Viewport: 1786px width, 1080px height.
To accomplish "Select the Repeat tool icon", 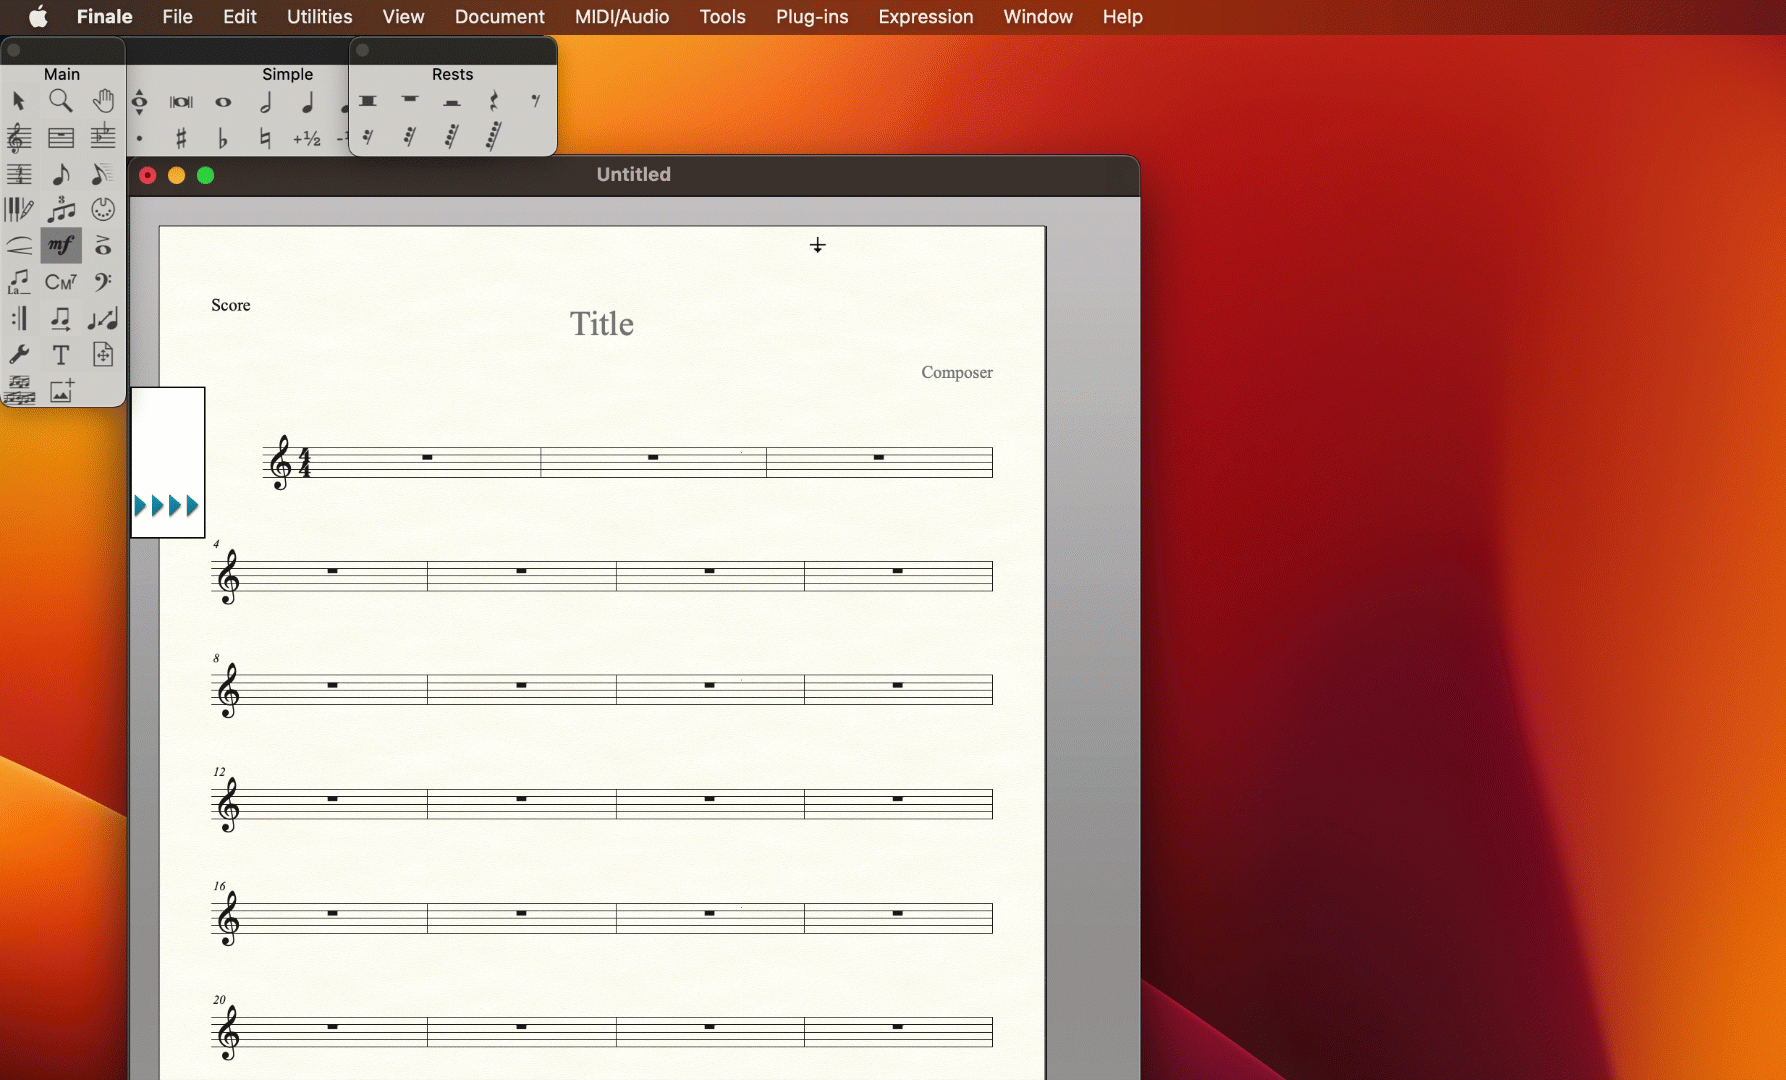I will (x=19, y=318).
